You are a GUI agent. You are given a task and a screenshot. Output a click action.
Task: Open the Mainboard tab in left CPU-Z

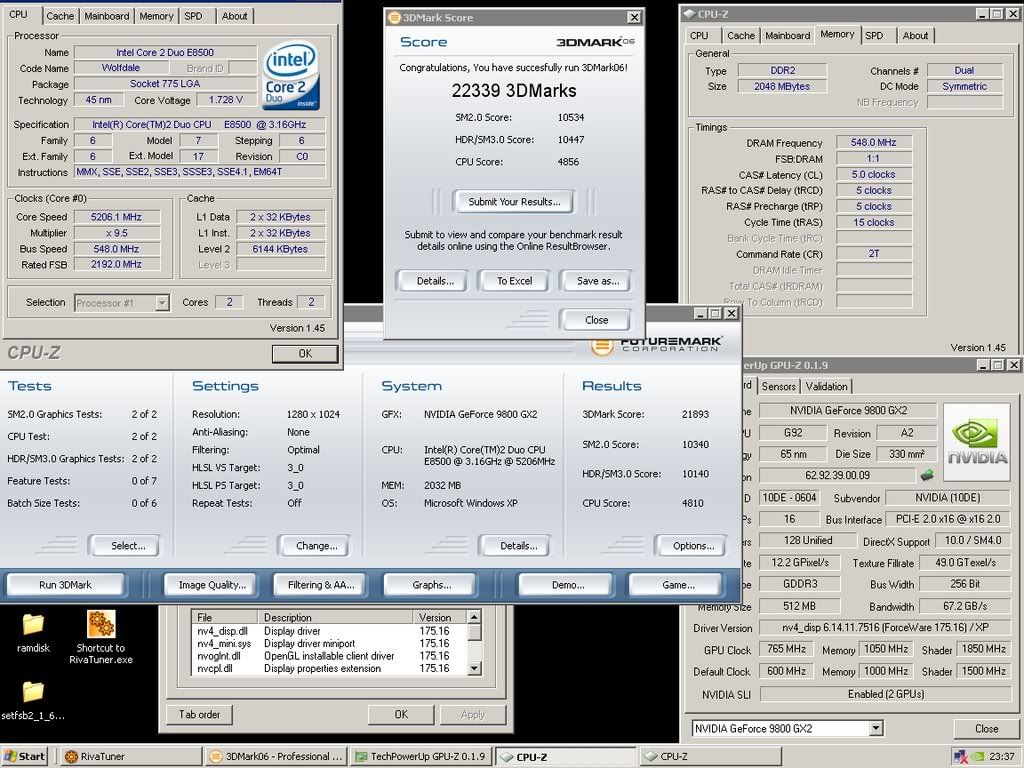(106, 16)
